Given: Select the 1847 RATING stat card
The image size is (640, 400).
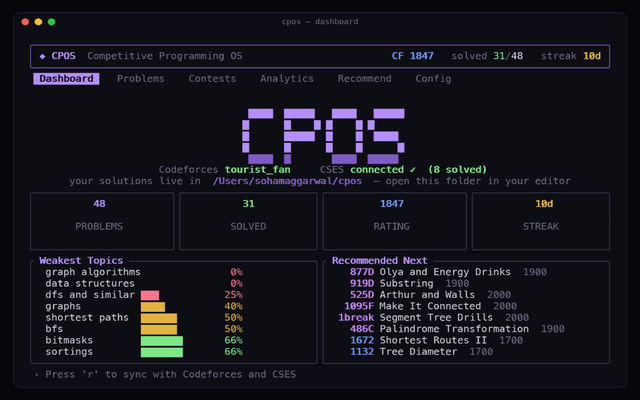Looking at the screenshot, I should 394,221.
